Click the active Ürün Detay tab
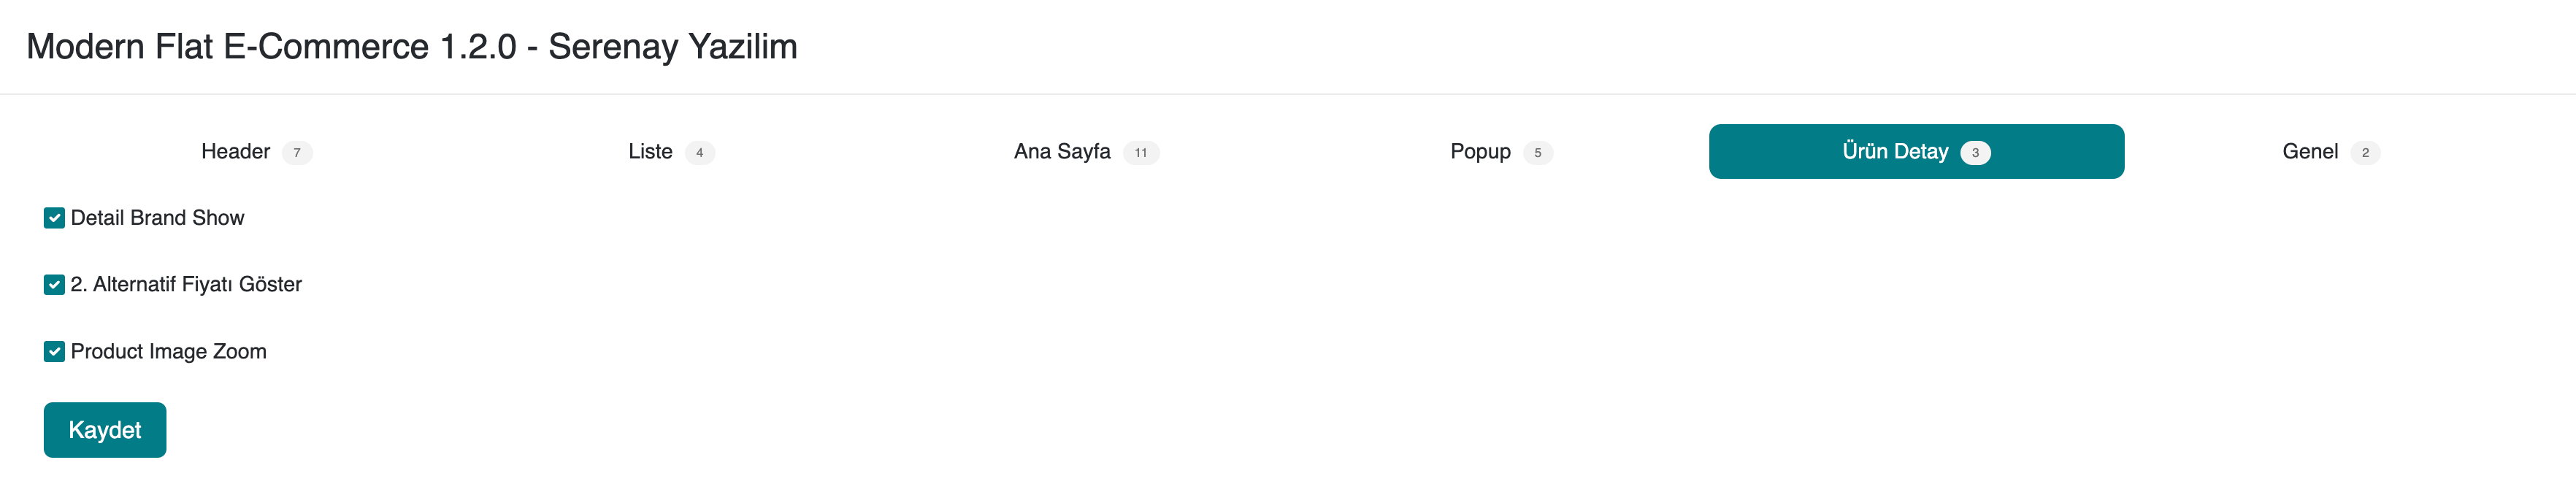 coord(1895,152)
